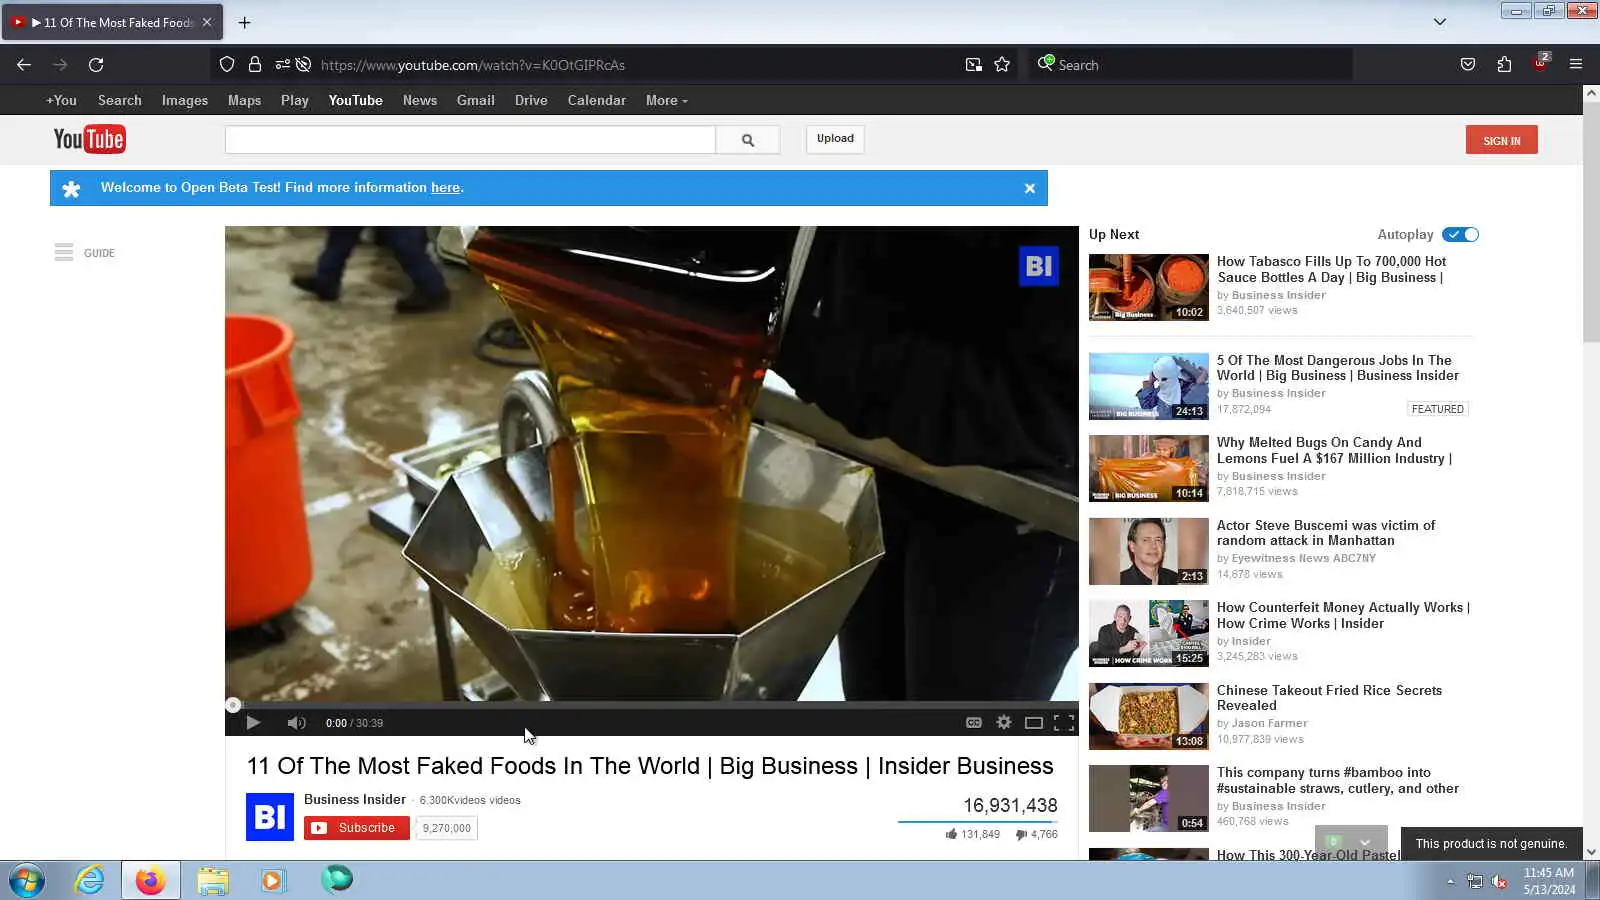Open the tracking protection shield icon
The height and width of the screenshot is (900, 1600).
click(227, 65)
